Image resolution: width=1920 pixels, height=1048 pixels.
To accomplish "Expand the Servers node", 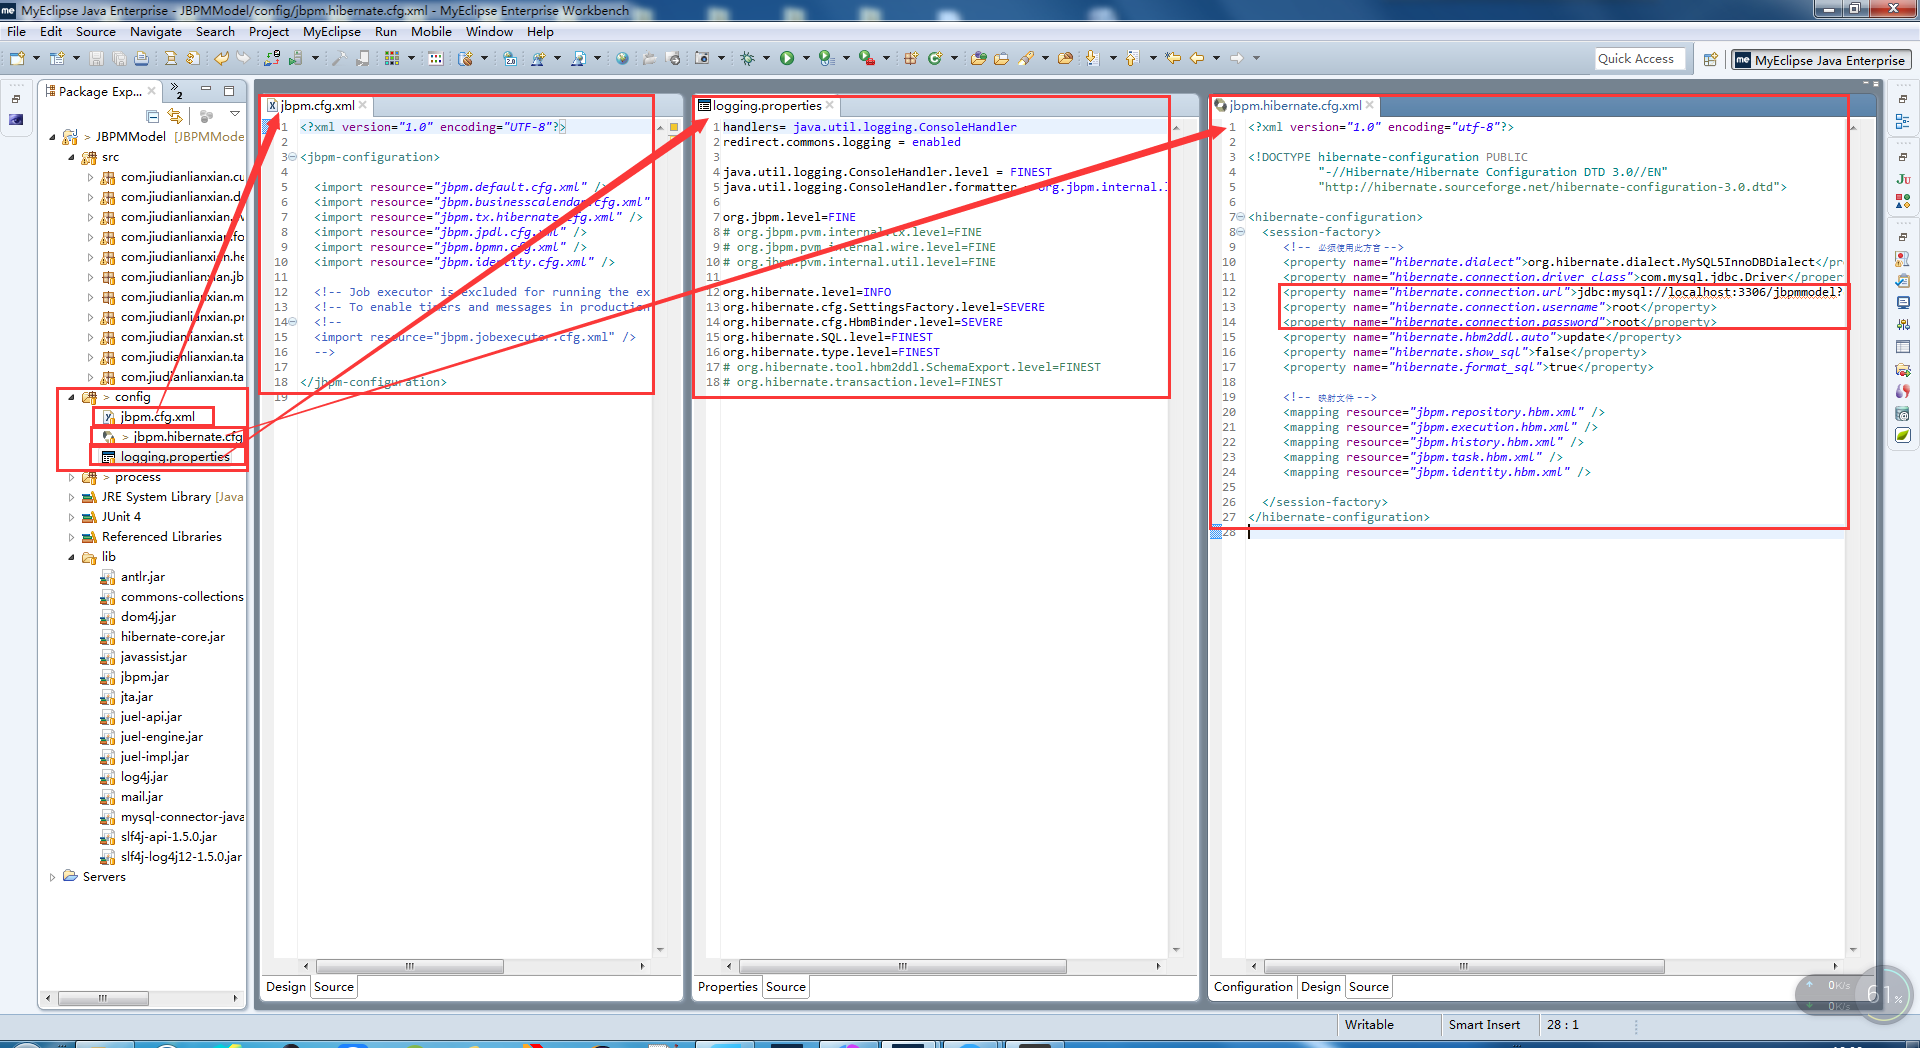I will tap(53, 877).
